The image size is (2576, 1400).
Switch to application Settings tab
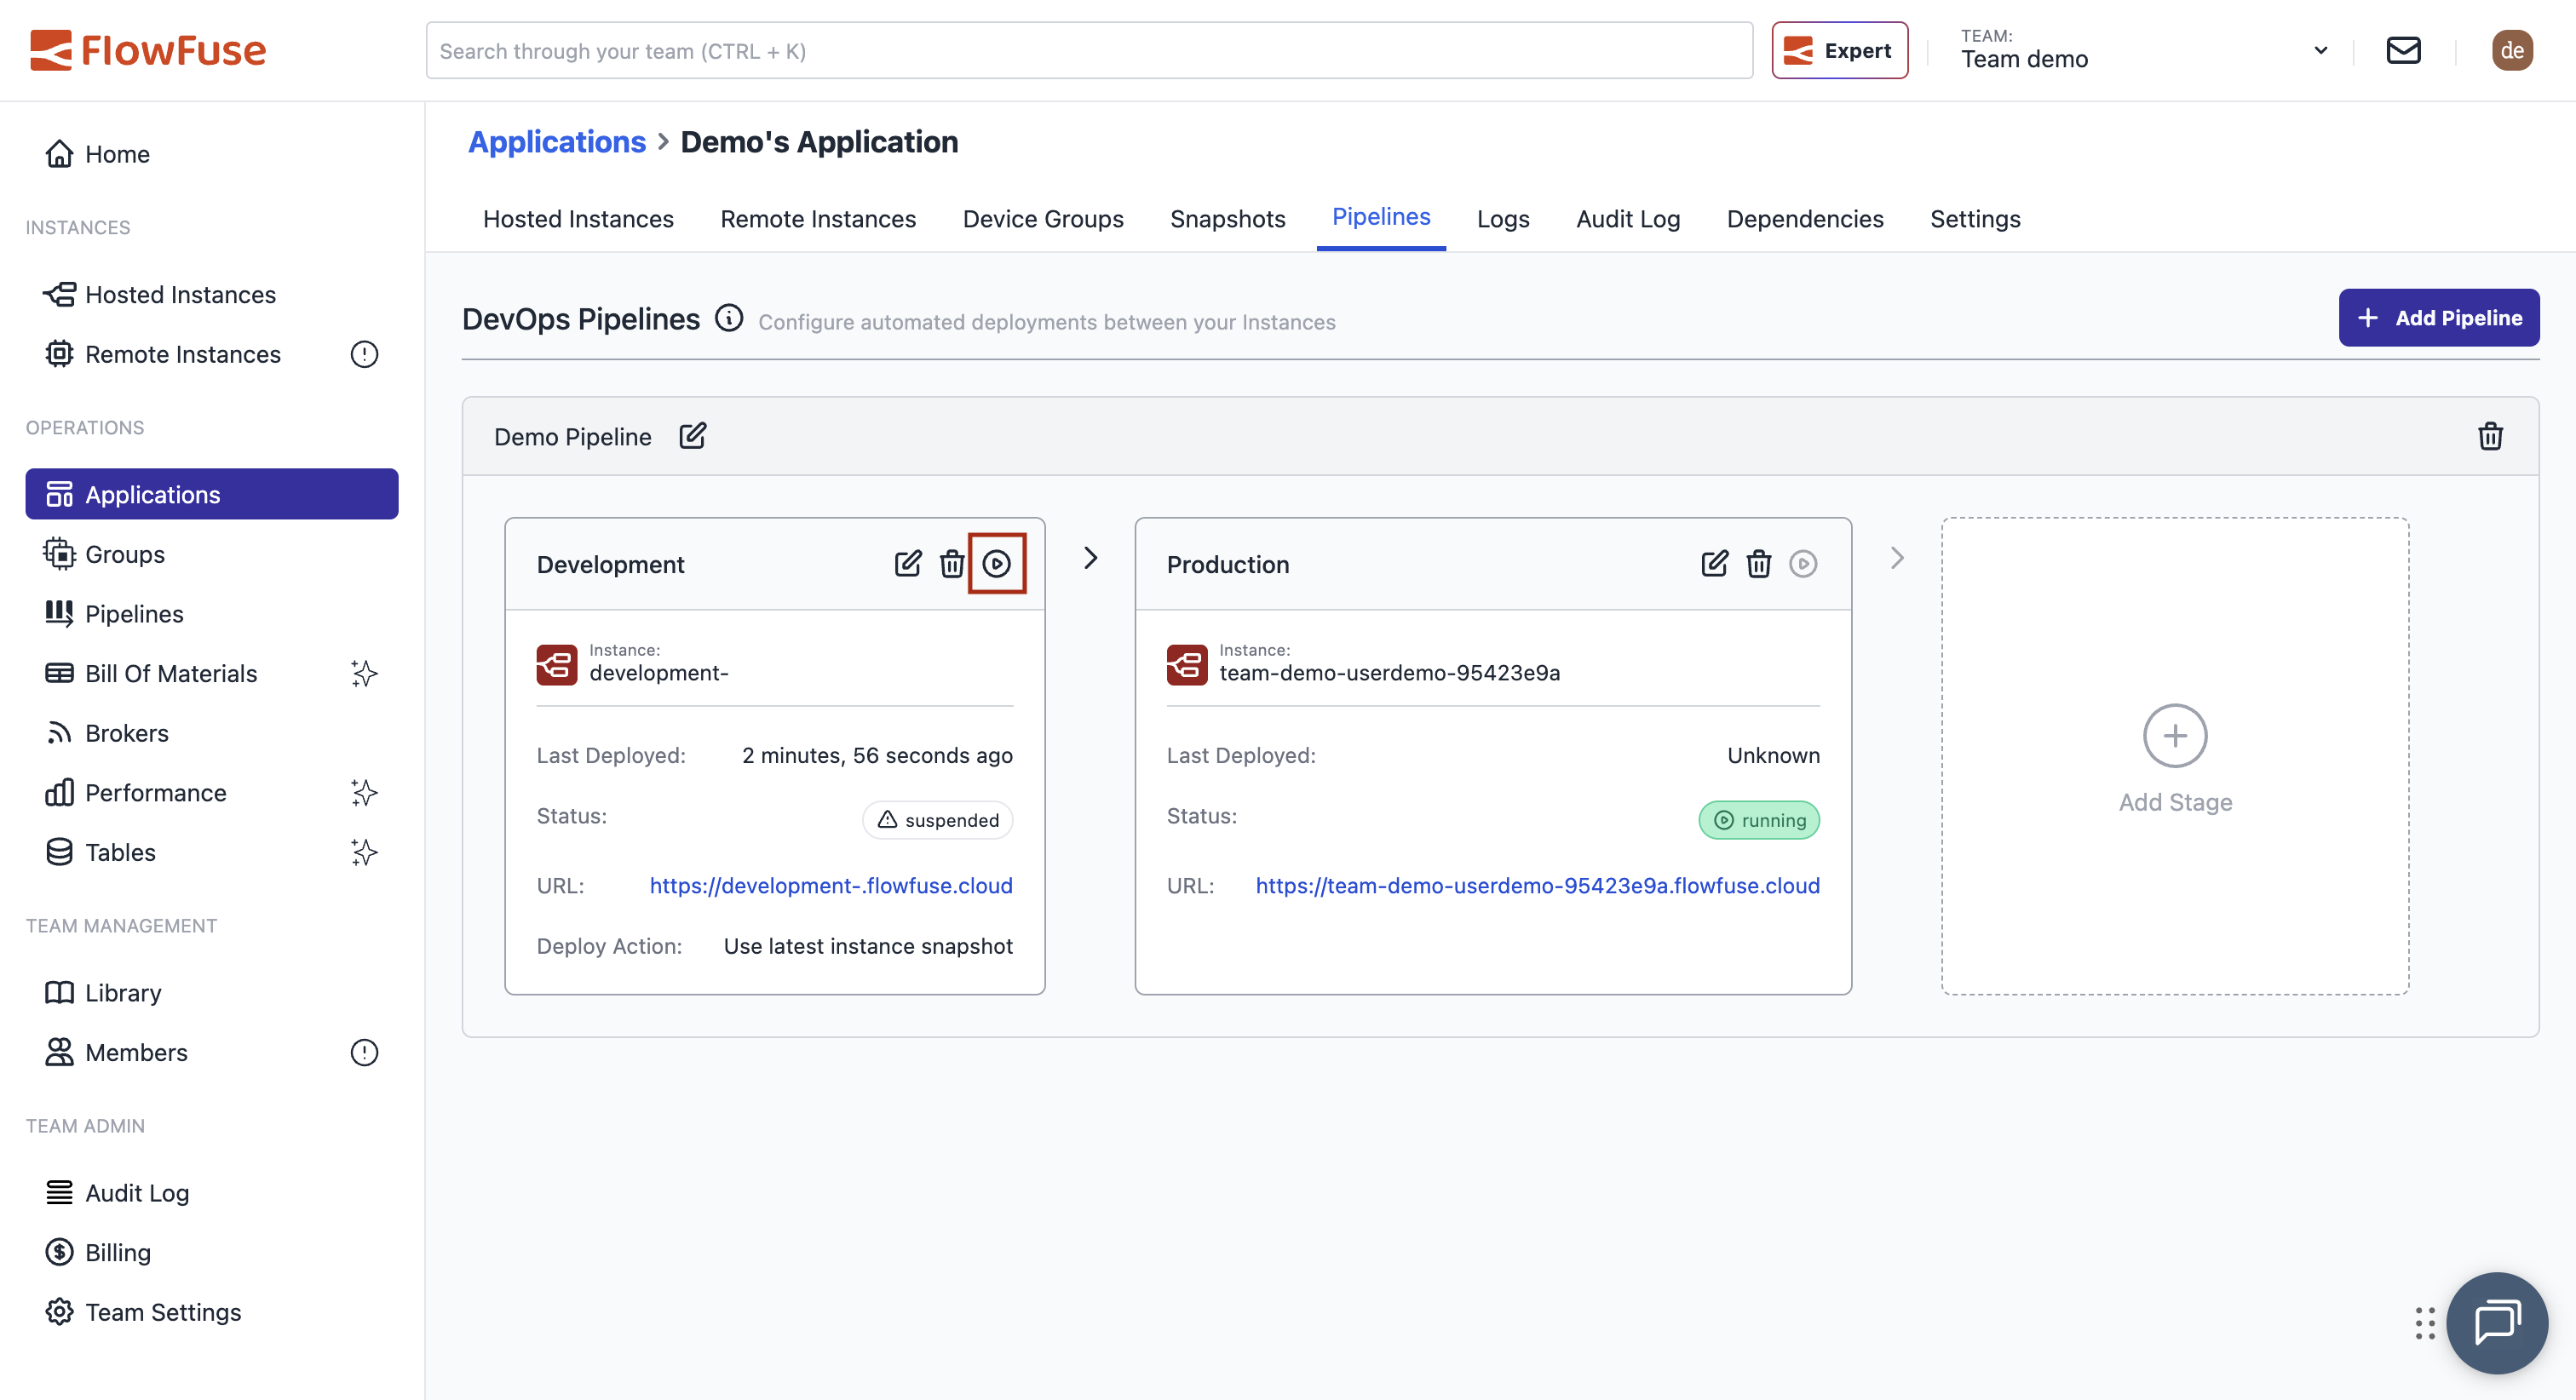(1975, 219)
